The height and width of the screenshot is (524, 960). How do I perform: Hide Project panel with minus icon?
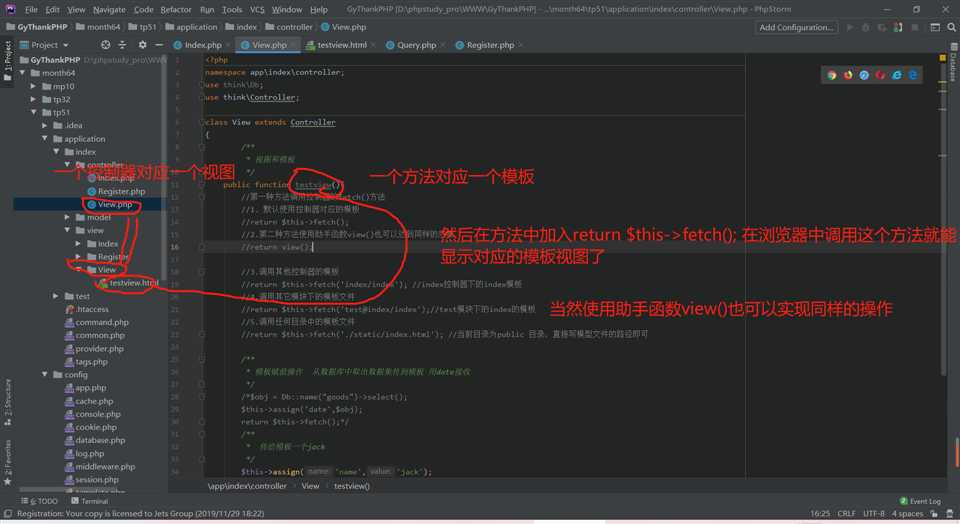(159, 45)
